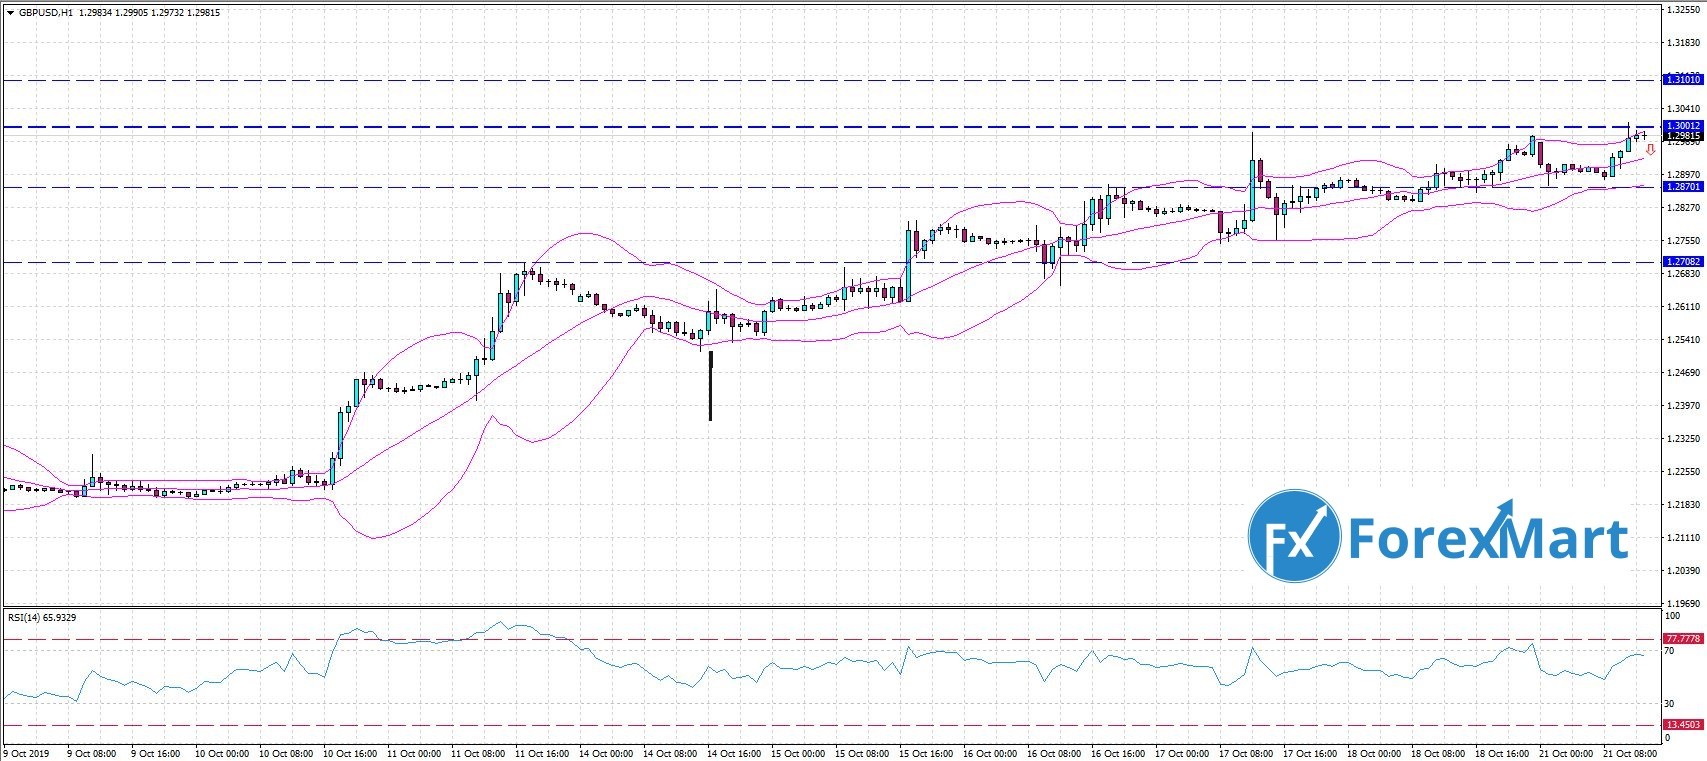Click the black 1.29815 current price label
The image size is (1707, 761).
pyautogui.click(x=1682, y=135)
